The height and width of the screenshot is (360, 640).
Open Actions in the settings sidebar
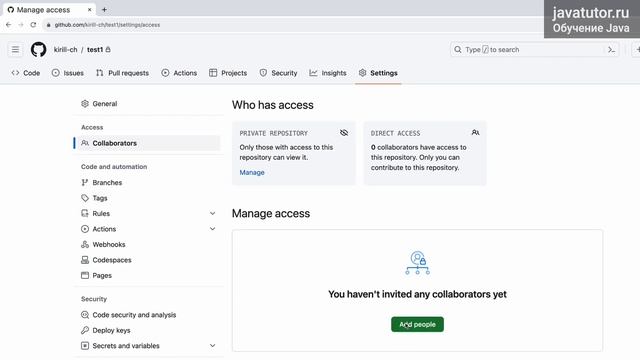(x=104, y=229)
